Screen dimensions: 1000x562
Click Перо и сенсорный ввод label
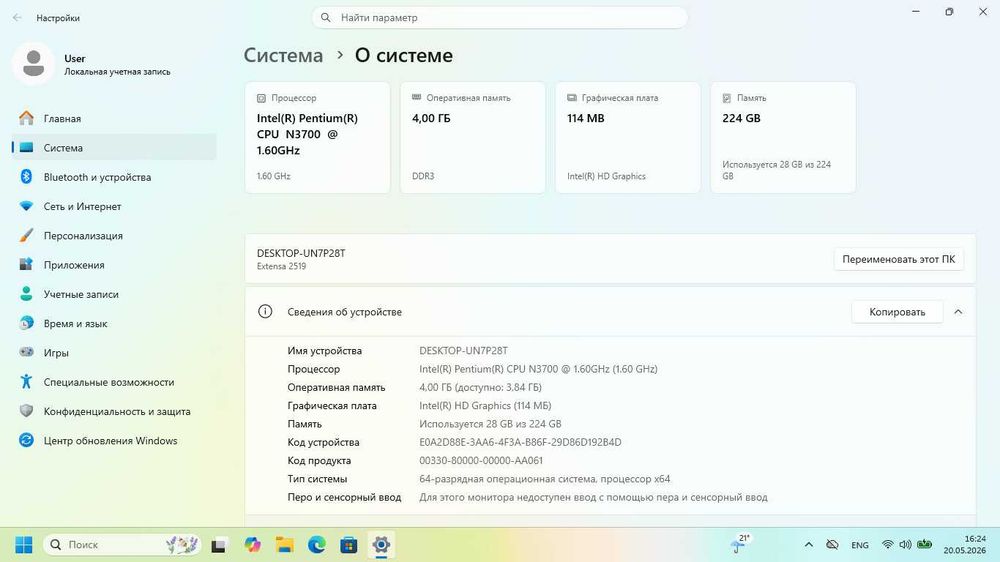344,497
